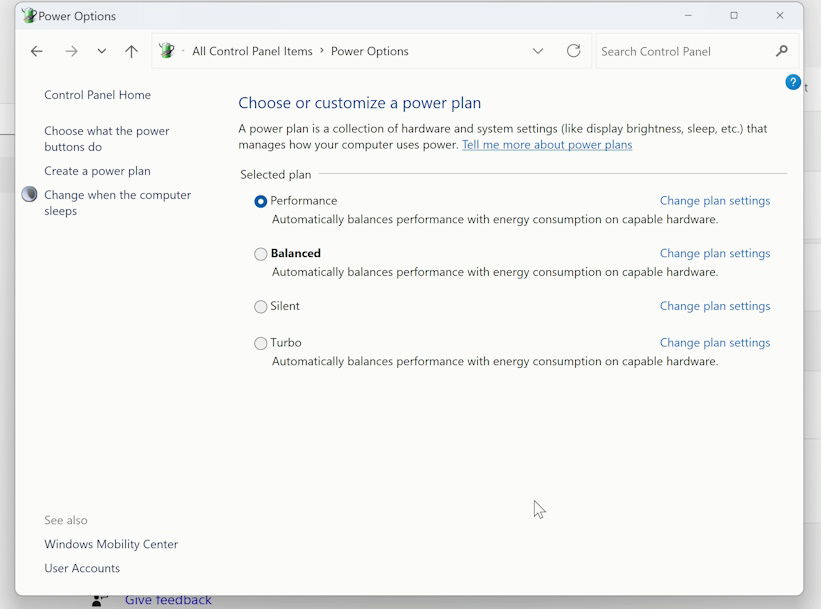Select the Balanced power plan

[261, 254]
